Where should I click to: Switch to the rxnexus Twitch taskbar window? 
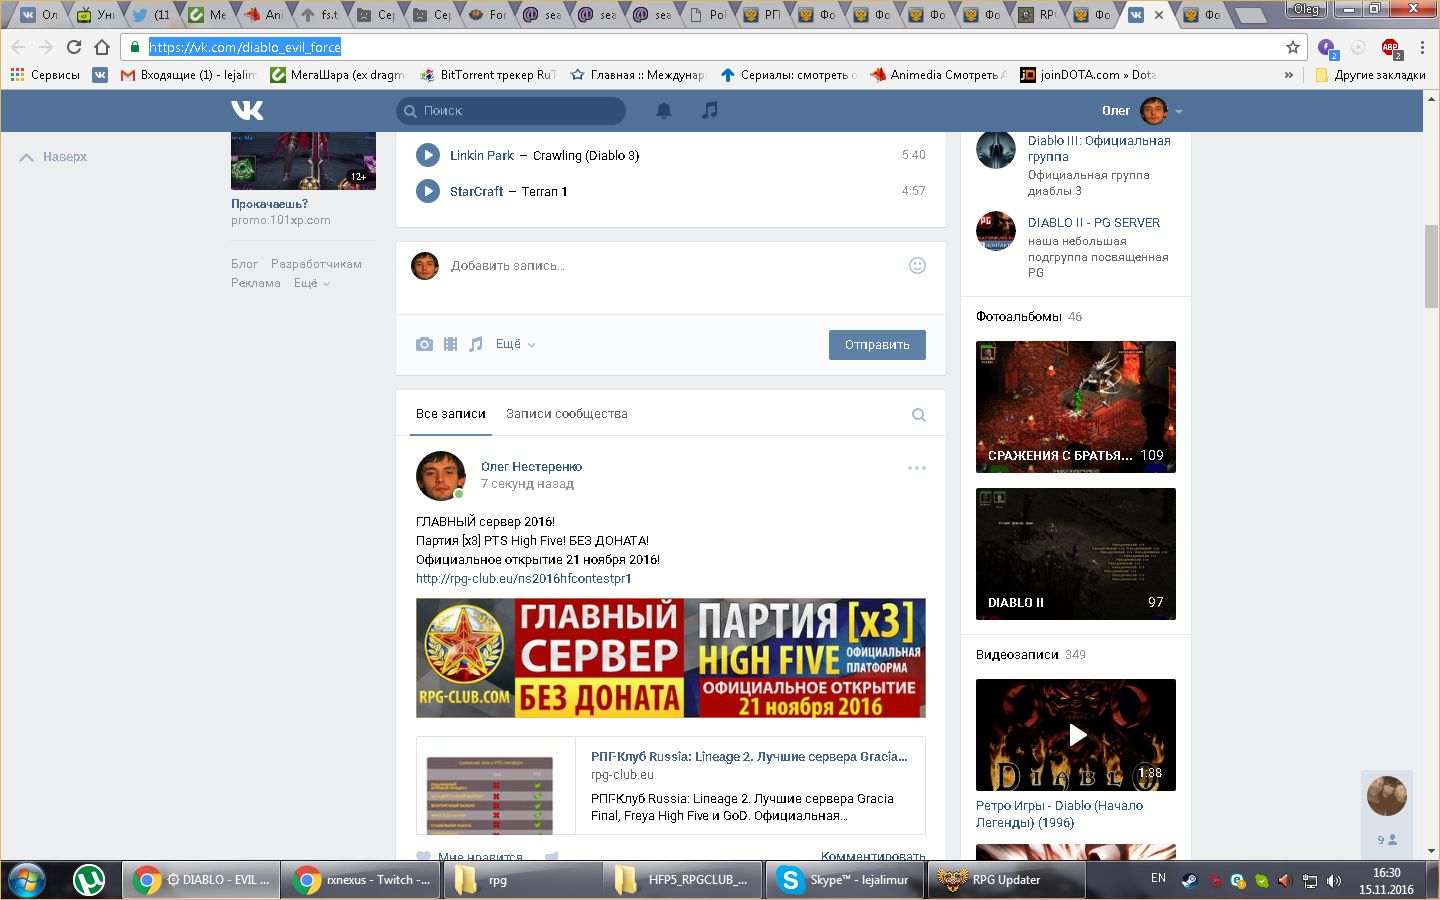[x=361, y=880]
